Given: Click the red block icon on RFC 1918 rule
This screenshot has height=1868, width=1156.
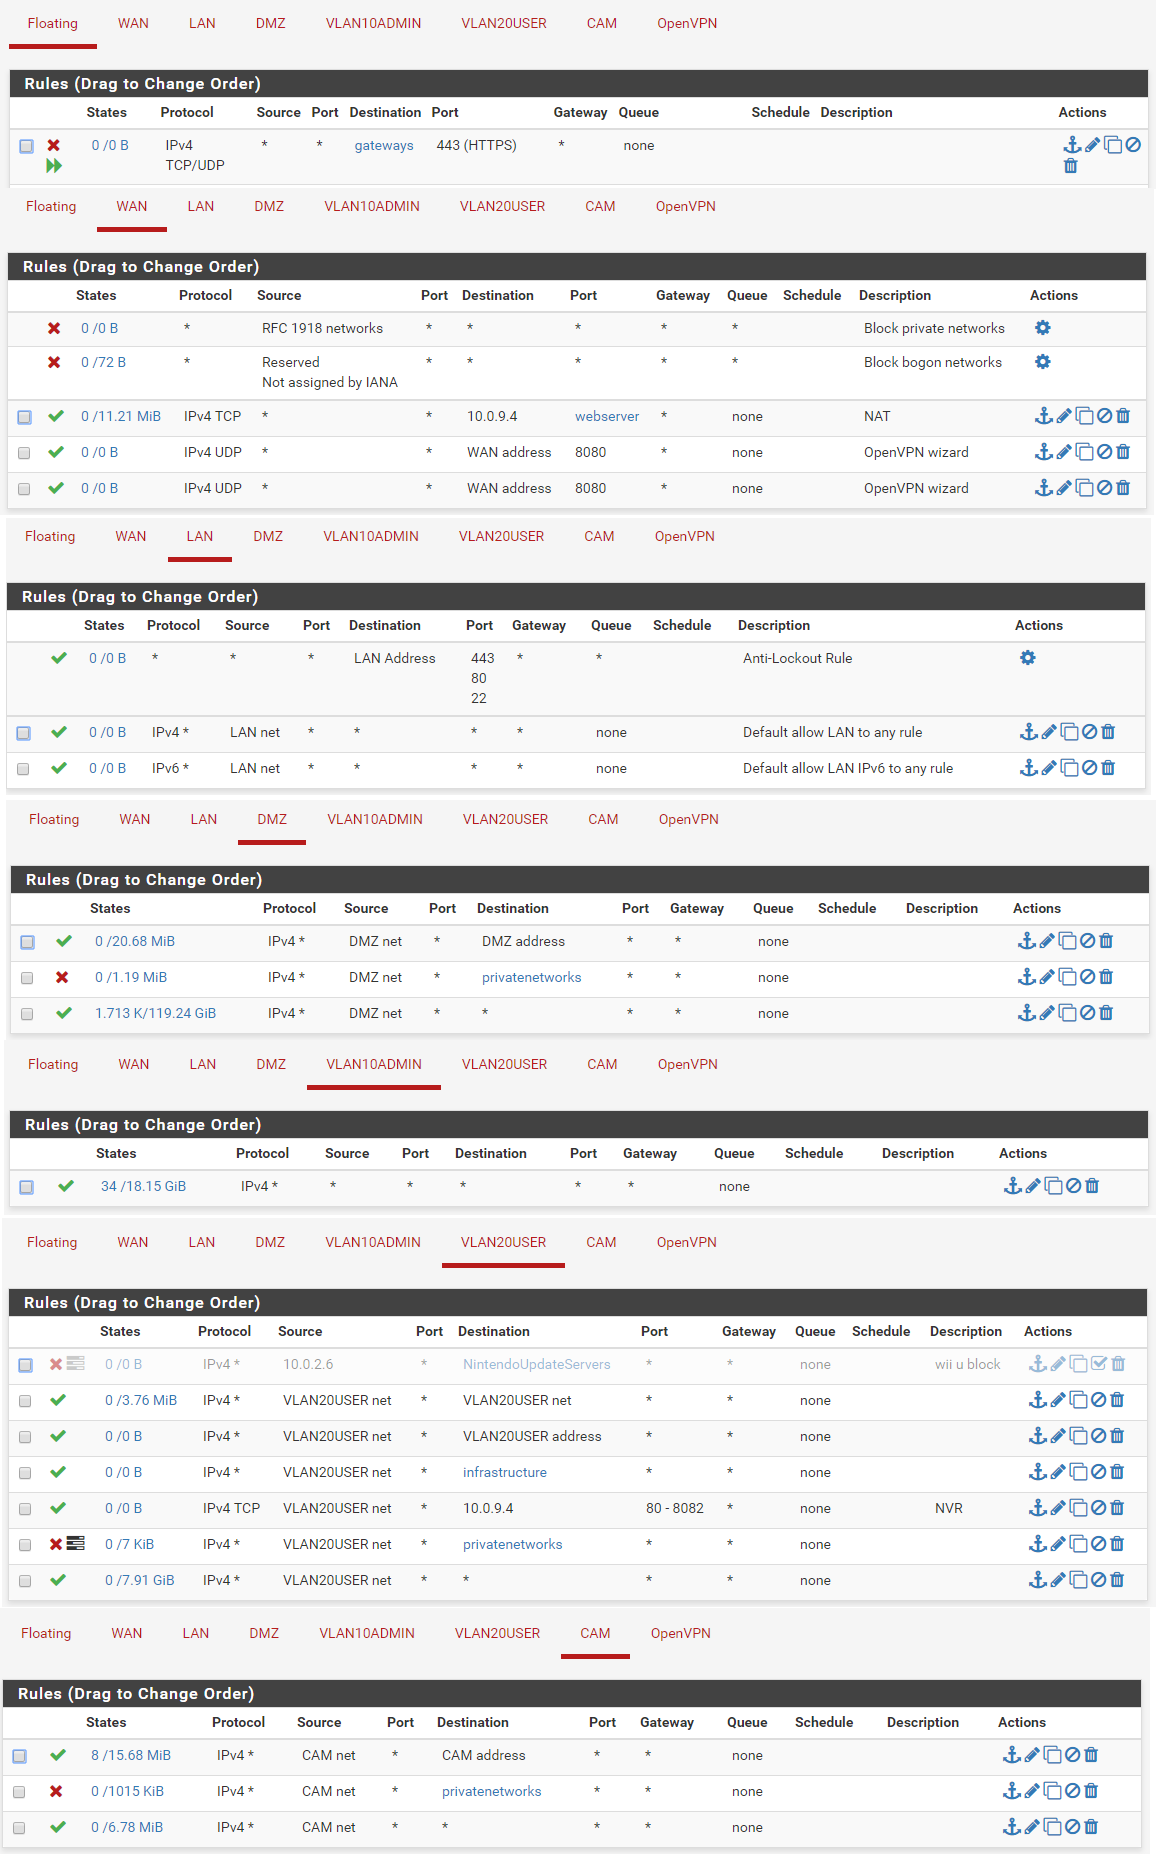Looking at the screenshot, I should [x=54, y=328].
